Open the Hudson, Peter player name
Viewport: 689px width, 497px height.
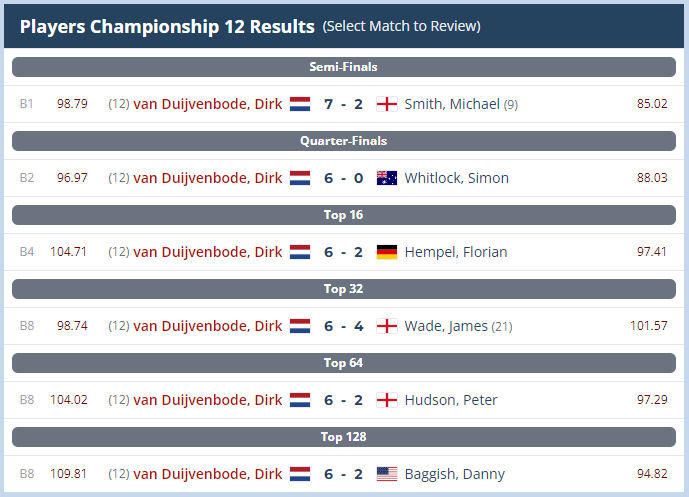451,400
